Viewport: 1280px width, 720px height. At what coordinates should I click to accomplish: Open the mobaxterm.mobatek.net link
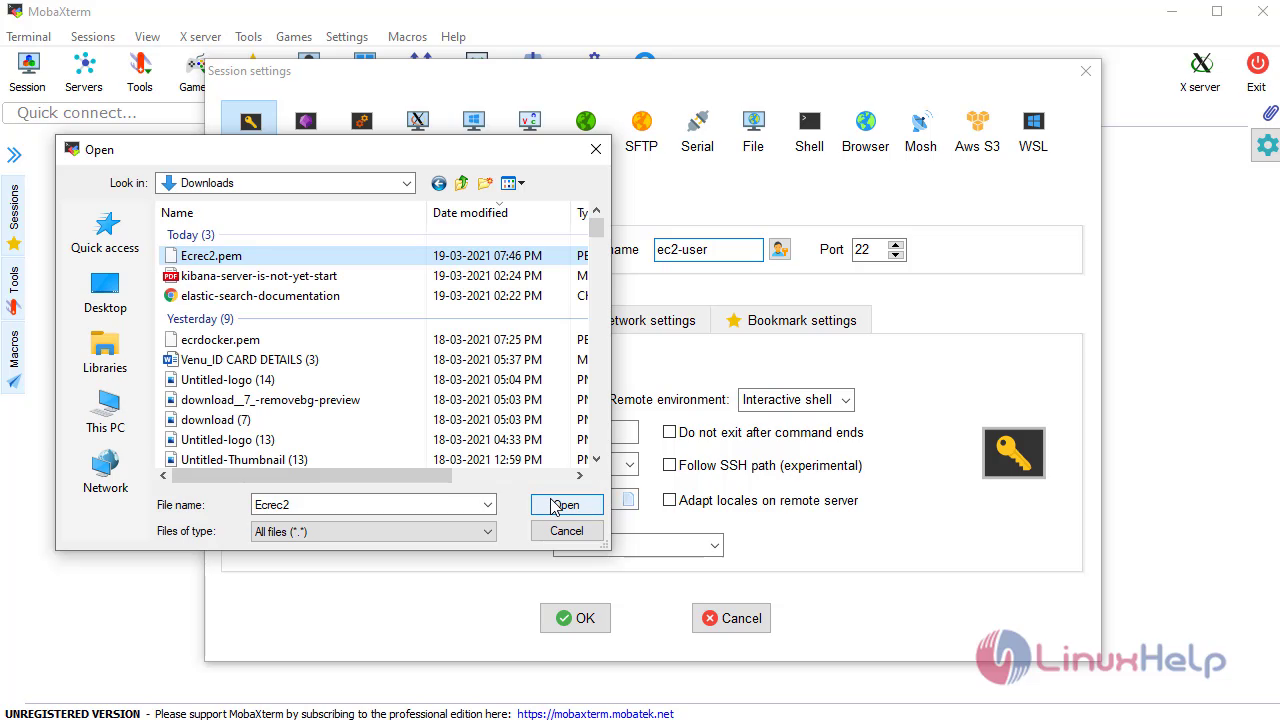coord(595,714)
